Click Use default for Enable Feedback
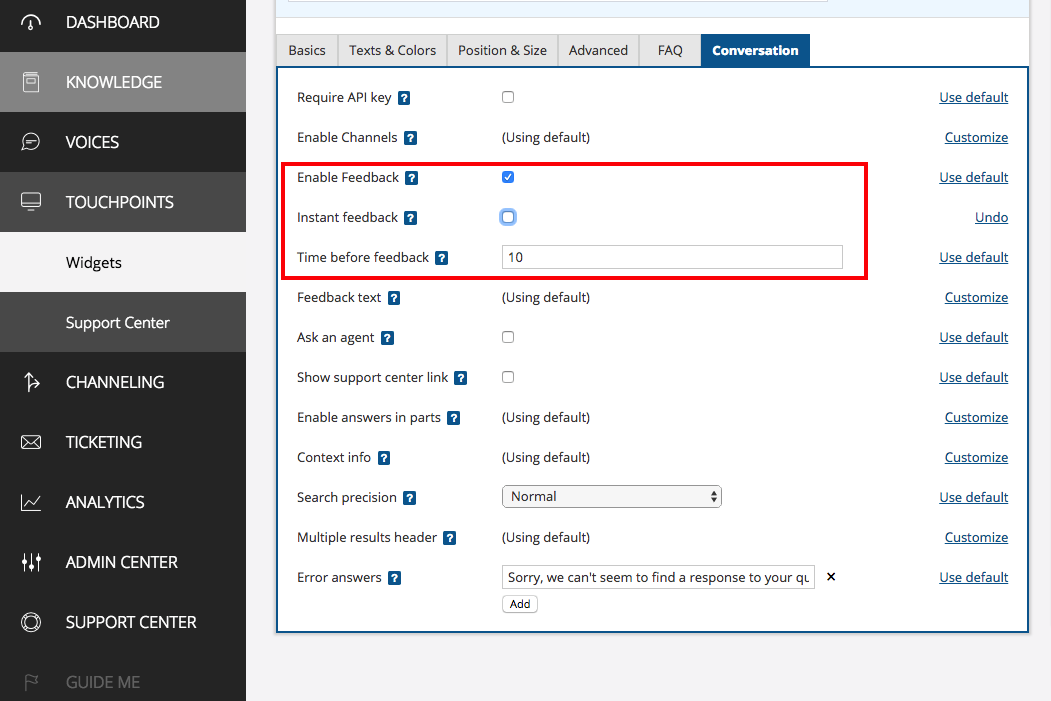1051x701 pixels. tap(973, 177)
